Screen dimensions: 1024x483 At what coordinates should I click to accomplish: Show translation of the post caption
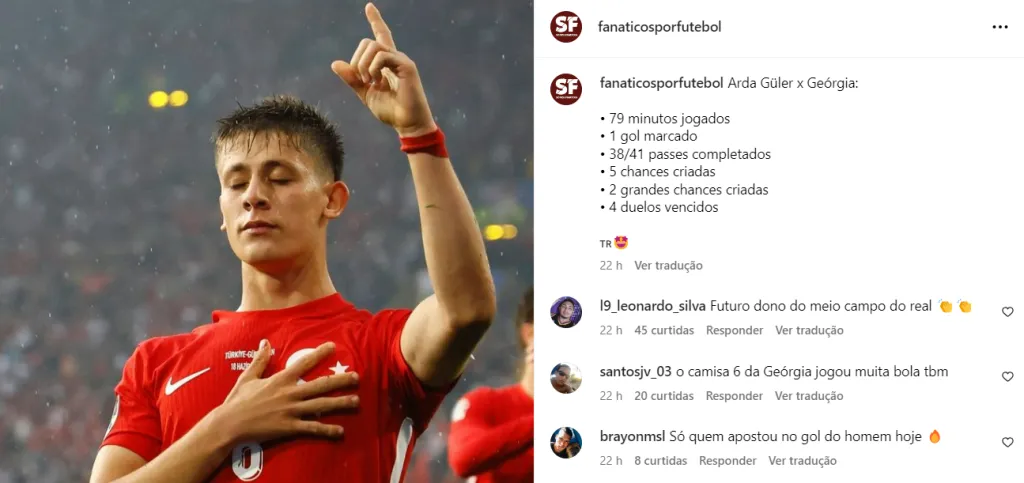(x=668, y=266)
